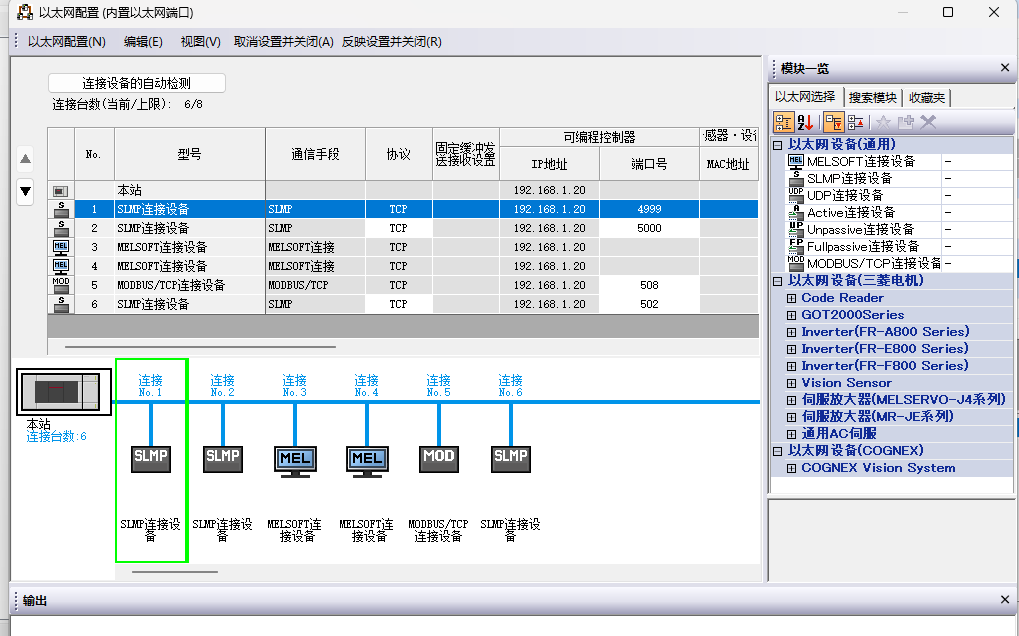Collapse the 以太网设备(通用) category
Screen dimensions: 1019x636
778,145
